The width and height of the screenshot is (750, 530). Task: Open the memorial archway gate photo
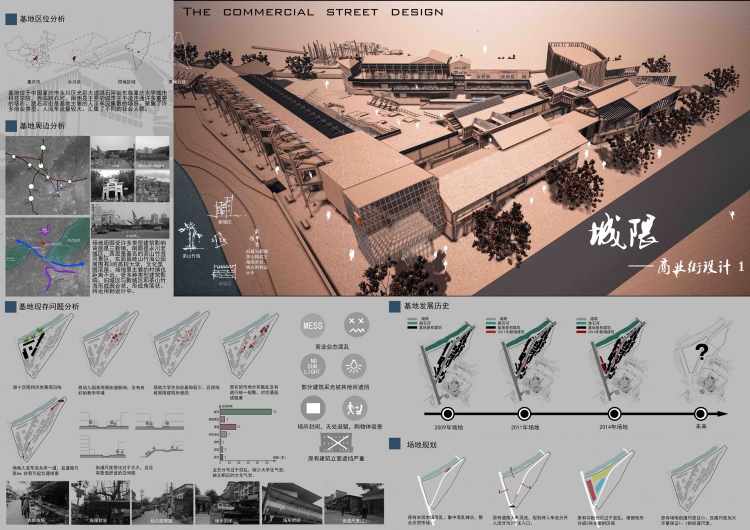(x=112, y=186)
